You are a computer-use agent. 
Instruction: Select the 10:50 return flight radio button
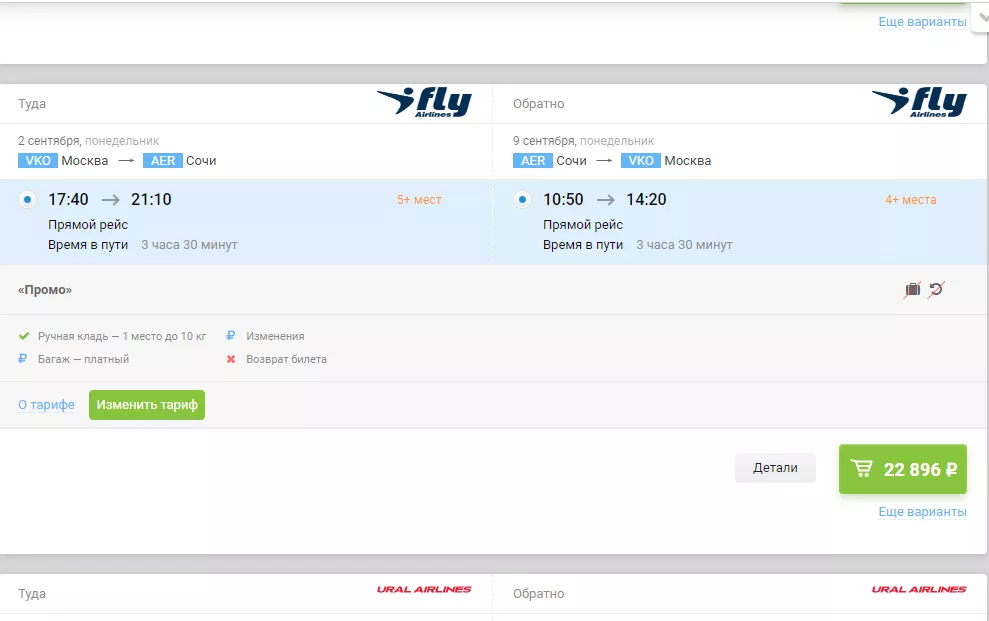pyautogui.click(x=522, y=200)
